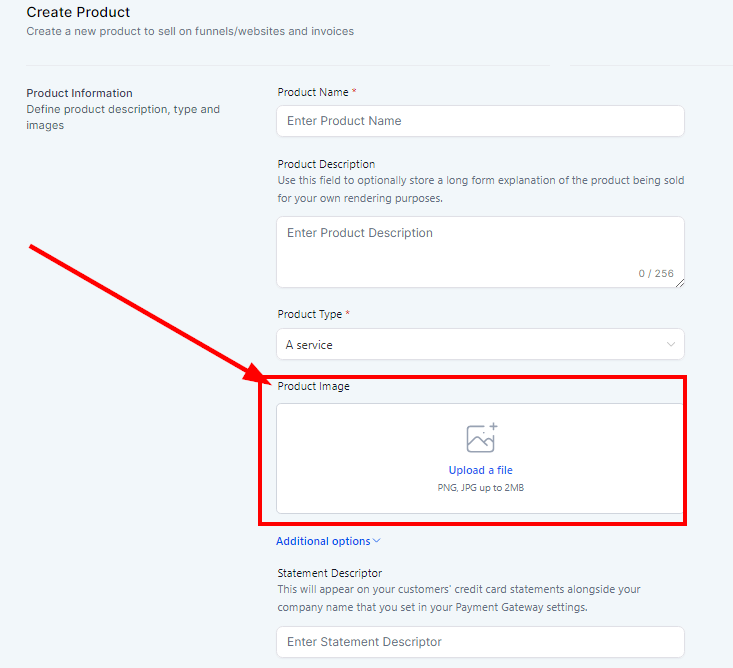The width and height of the screenshot is (733, 668).
Task: Click the 'Product Information' section heading
Action: [x=79, y=93]
